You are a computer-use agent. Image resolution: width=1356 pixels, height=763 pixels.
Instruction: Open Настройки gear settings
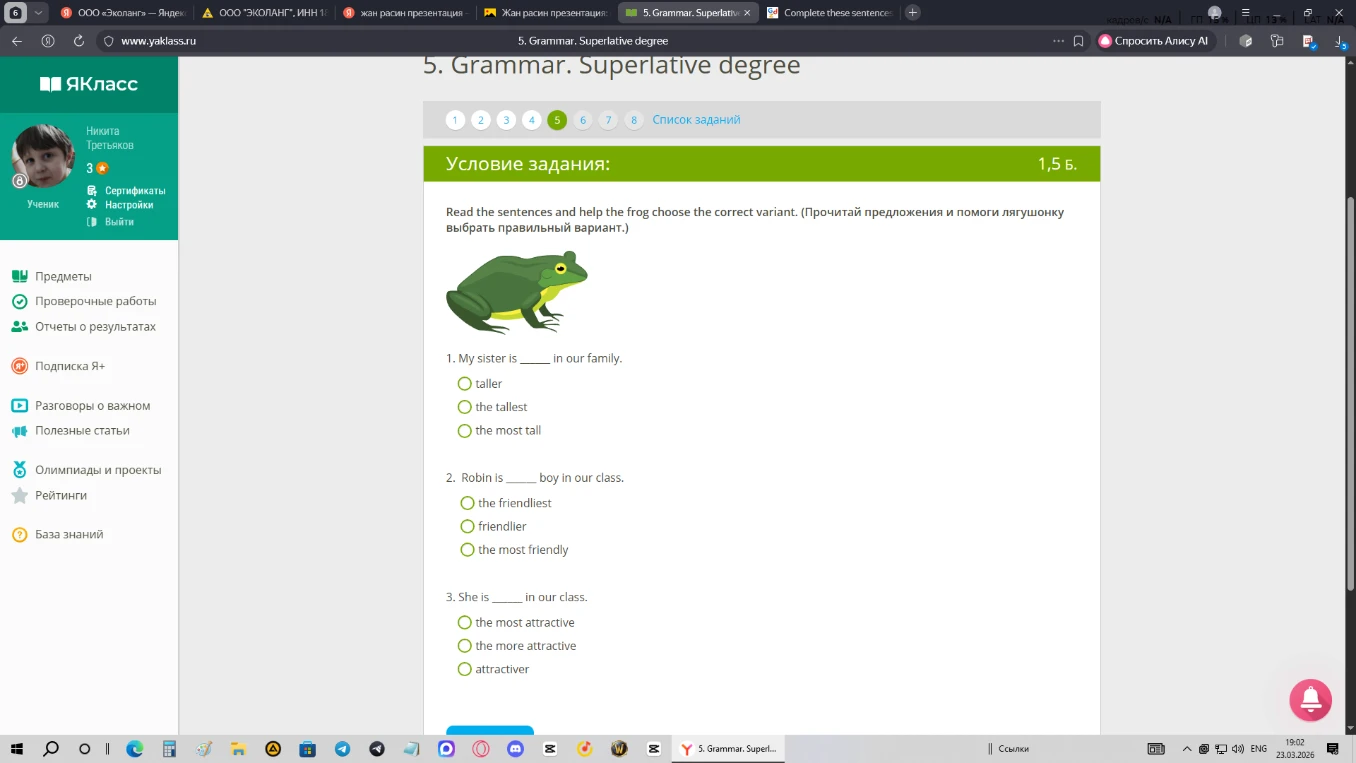coord(121,205)
